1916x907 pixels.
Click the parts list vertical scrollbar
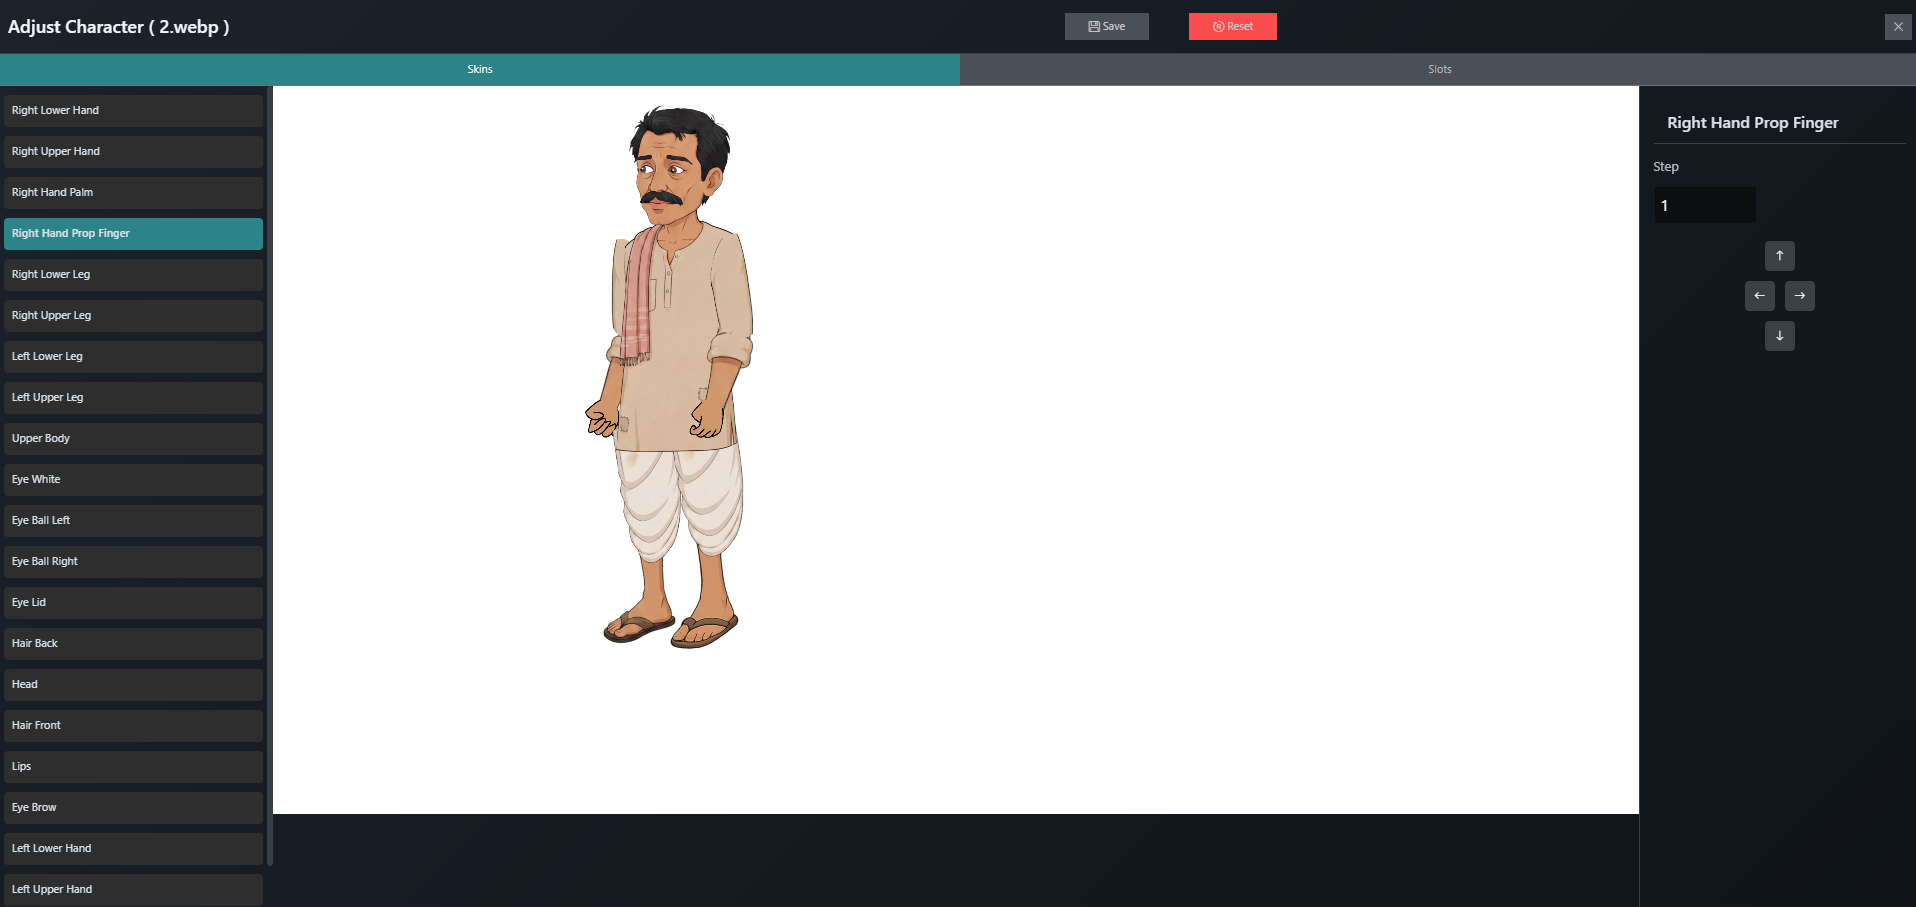pos(269,476)
